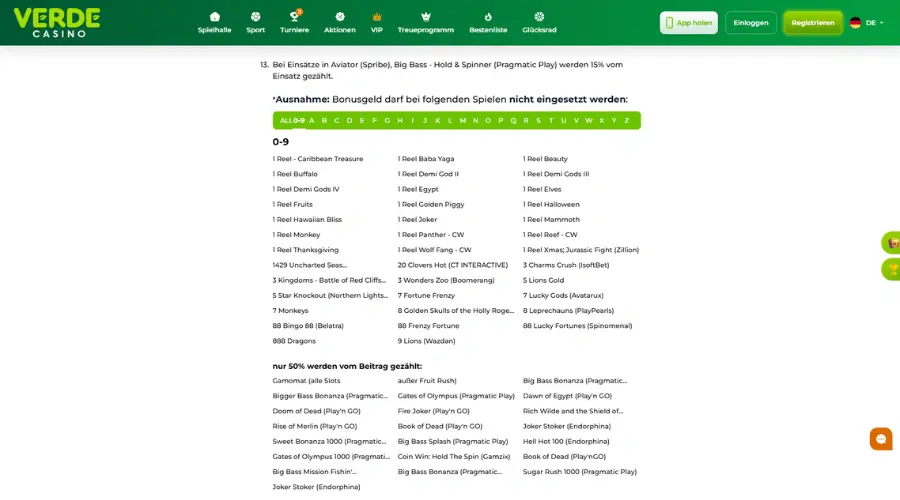Select the ALL filter tab
The width and height of the screenshot is (900, 500).
pos(285,120)
